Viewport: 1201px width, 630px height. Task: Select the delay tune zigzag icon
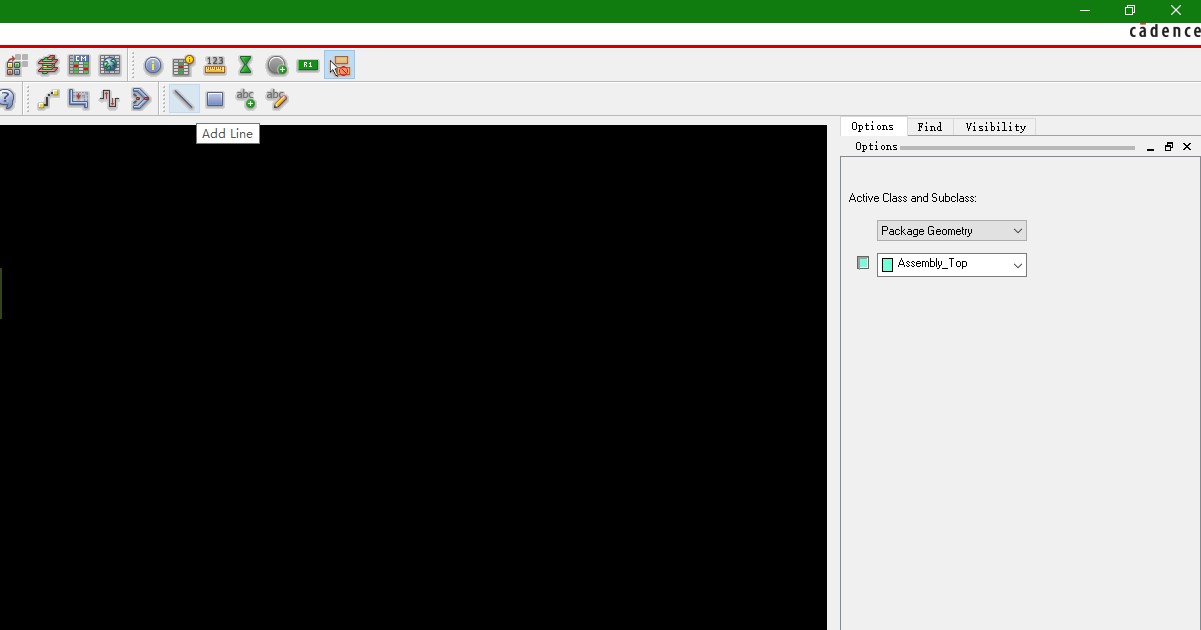coord(110,99)
